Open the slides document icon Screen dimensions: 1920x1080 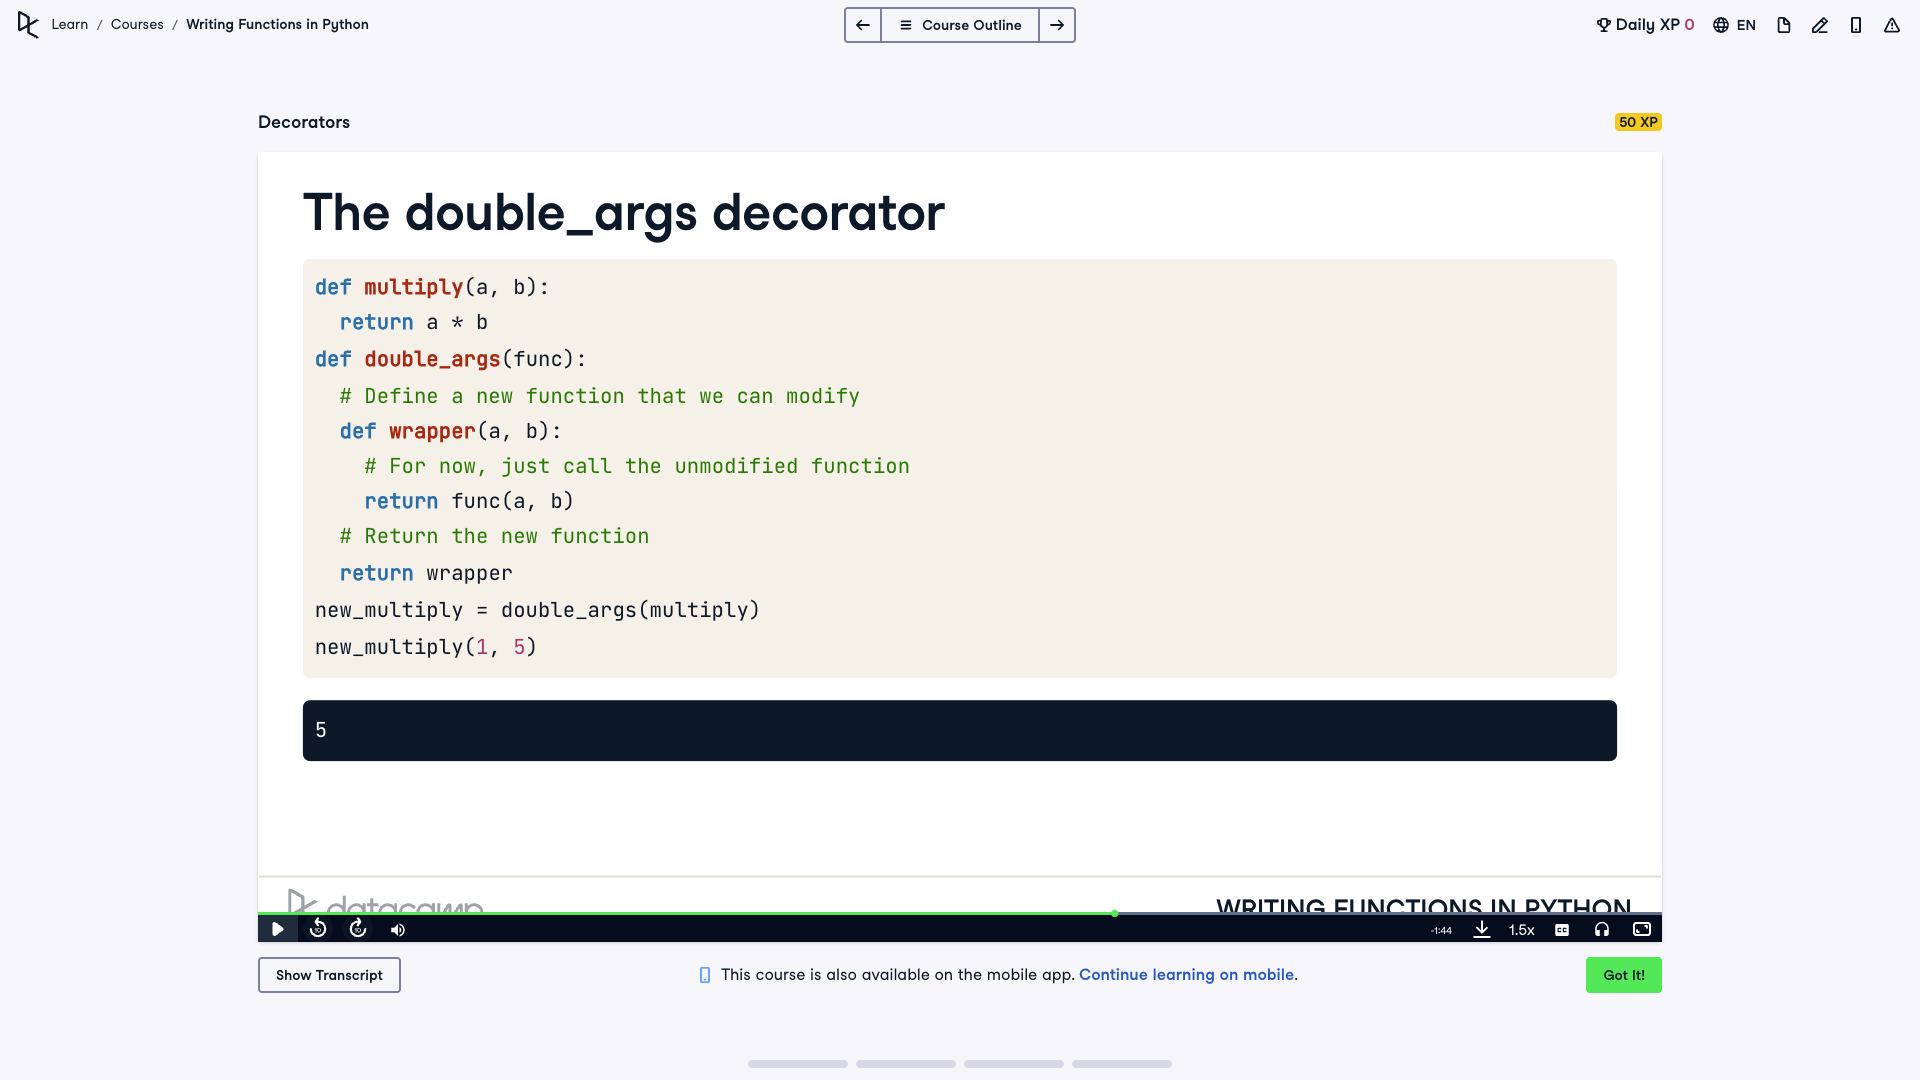(x=1783, y=25)
